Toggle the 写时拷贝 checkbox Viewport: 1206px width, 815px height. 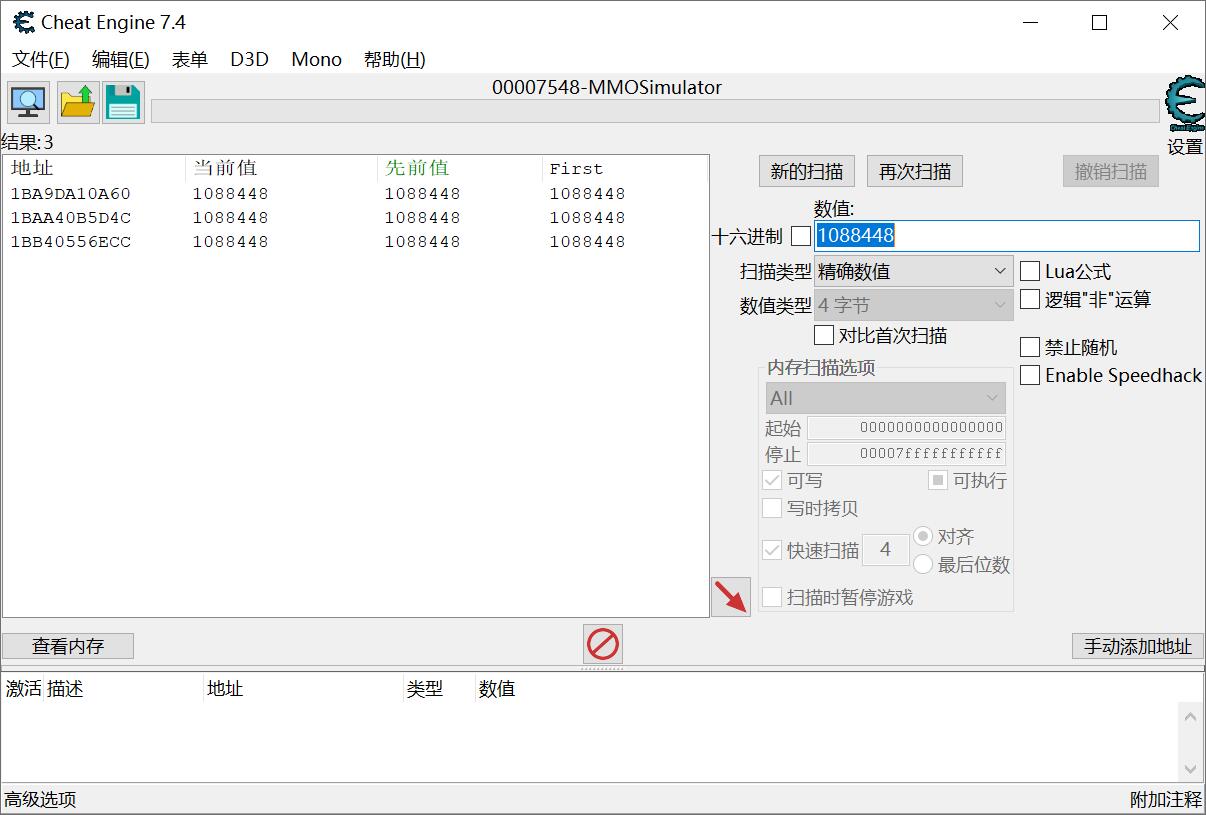(772, 508)
